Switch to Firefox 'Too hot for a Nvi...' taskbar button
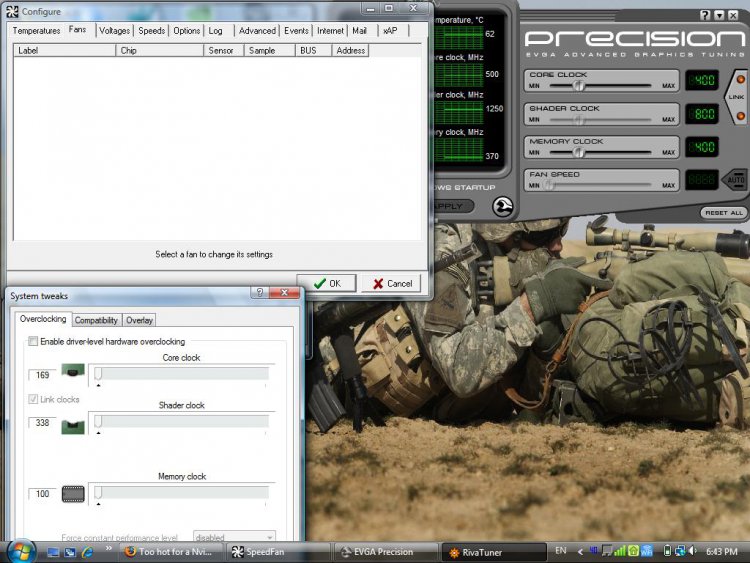This screenshot has height=563, width=750. tap(170, 552)
